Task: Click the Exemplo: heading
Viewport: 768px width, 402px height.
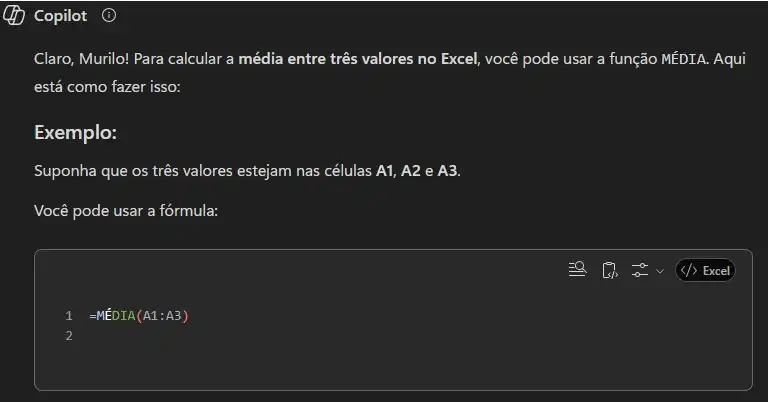Action: [x=75, y=132]
